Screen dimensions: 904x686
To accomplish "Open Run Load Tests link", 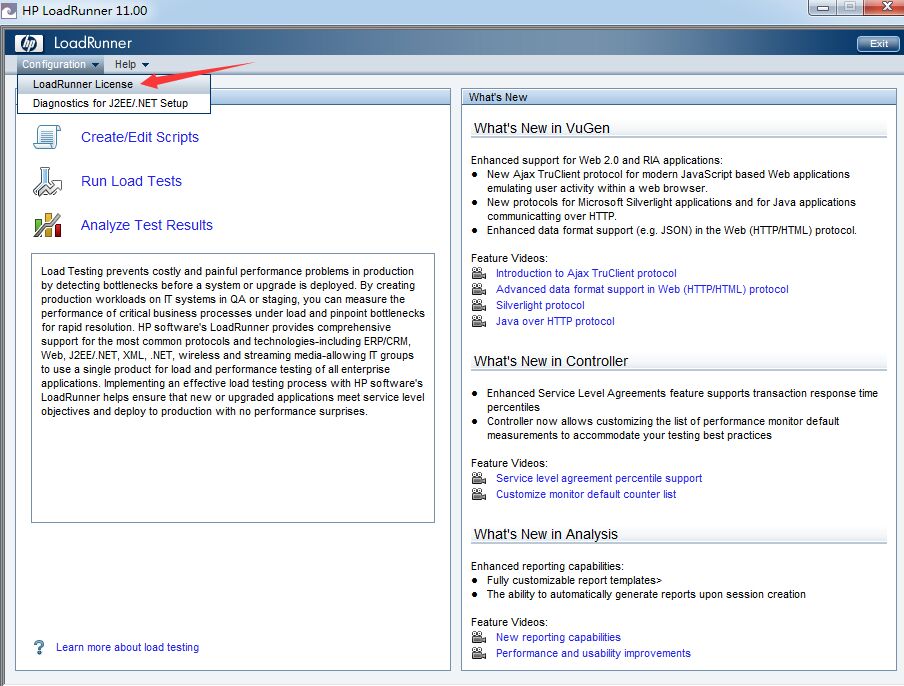I will tap(131, 181).
